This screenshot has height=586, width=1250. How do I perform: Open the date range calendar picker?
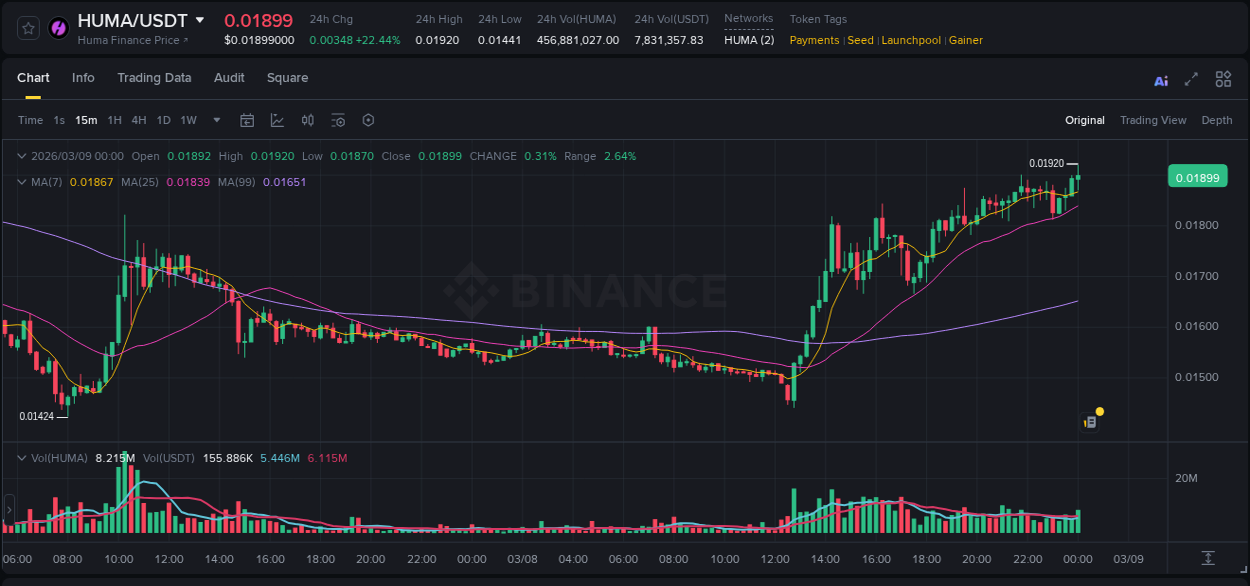click(247, 120)
